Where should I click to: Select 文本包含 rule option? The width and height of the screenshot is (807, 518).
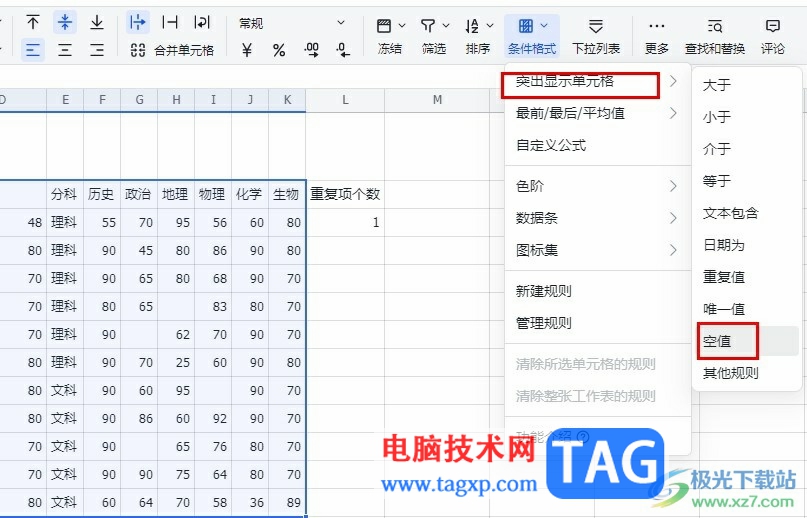[747, 213]
